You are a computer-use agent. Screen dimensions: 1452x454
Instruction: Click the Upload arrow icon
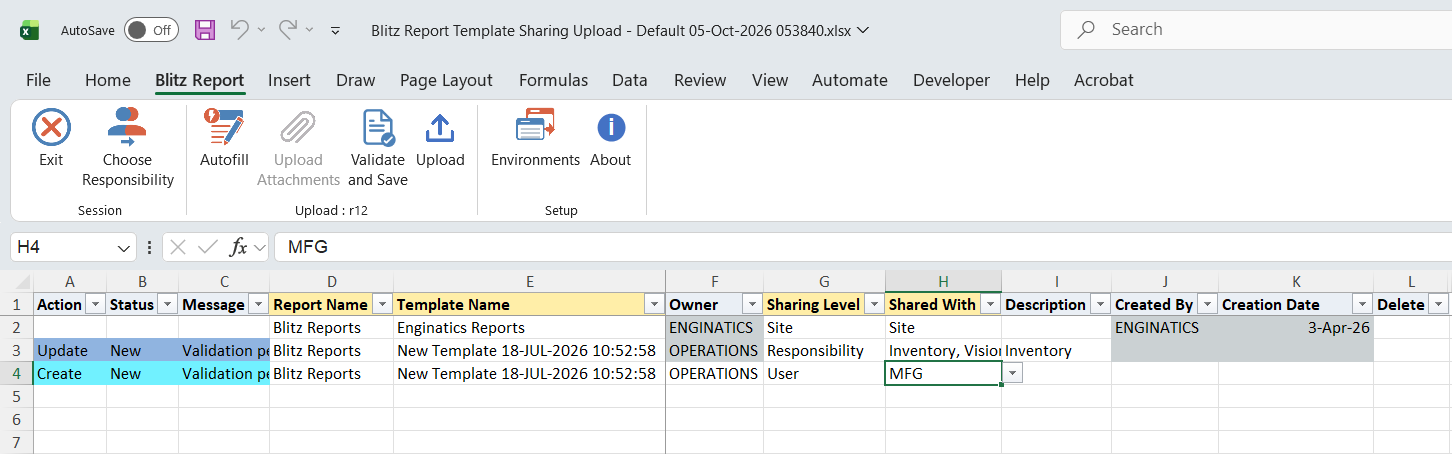[x=440, y=128]
